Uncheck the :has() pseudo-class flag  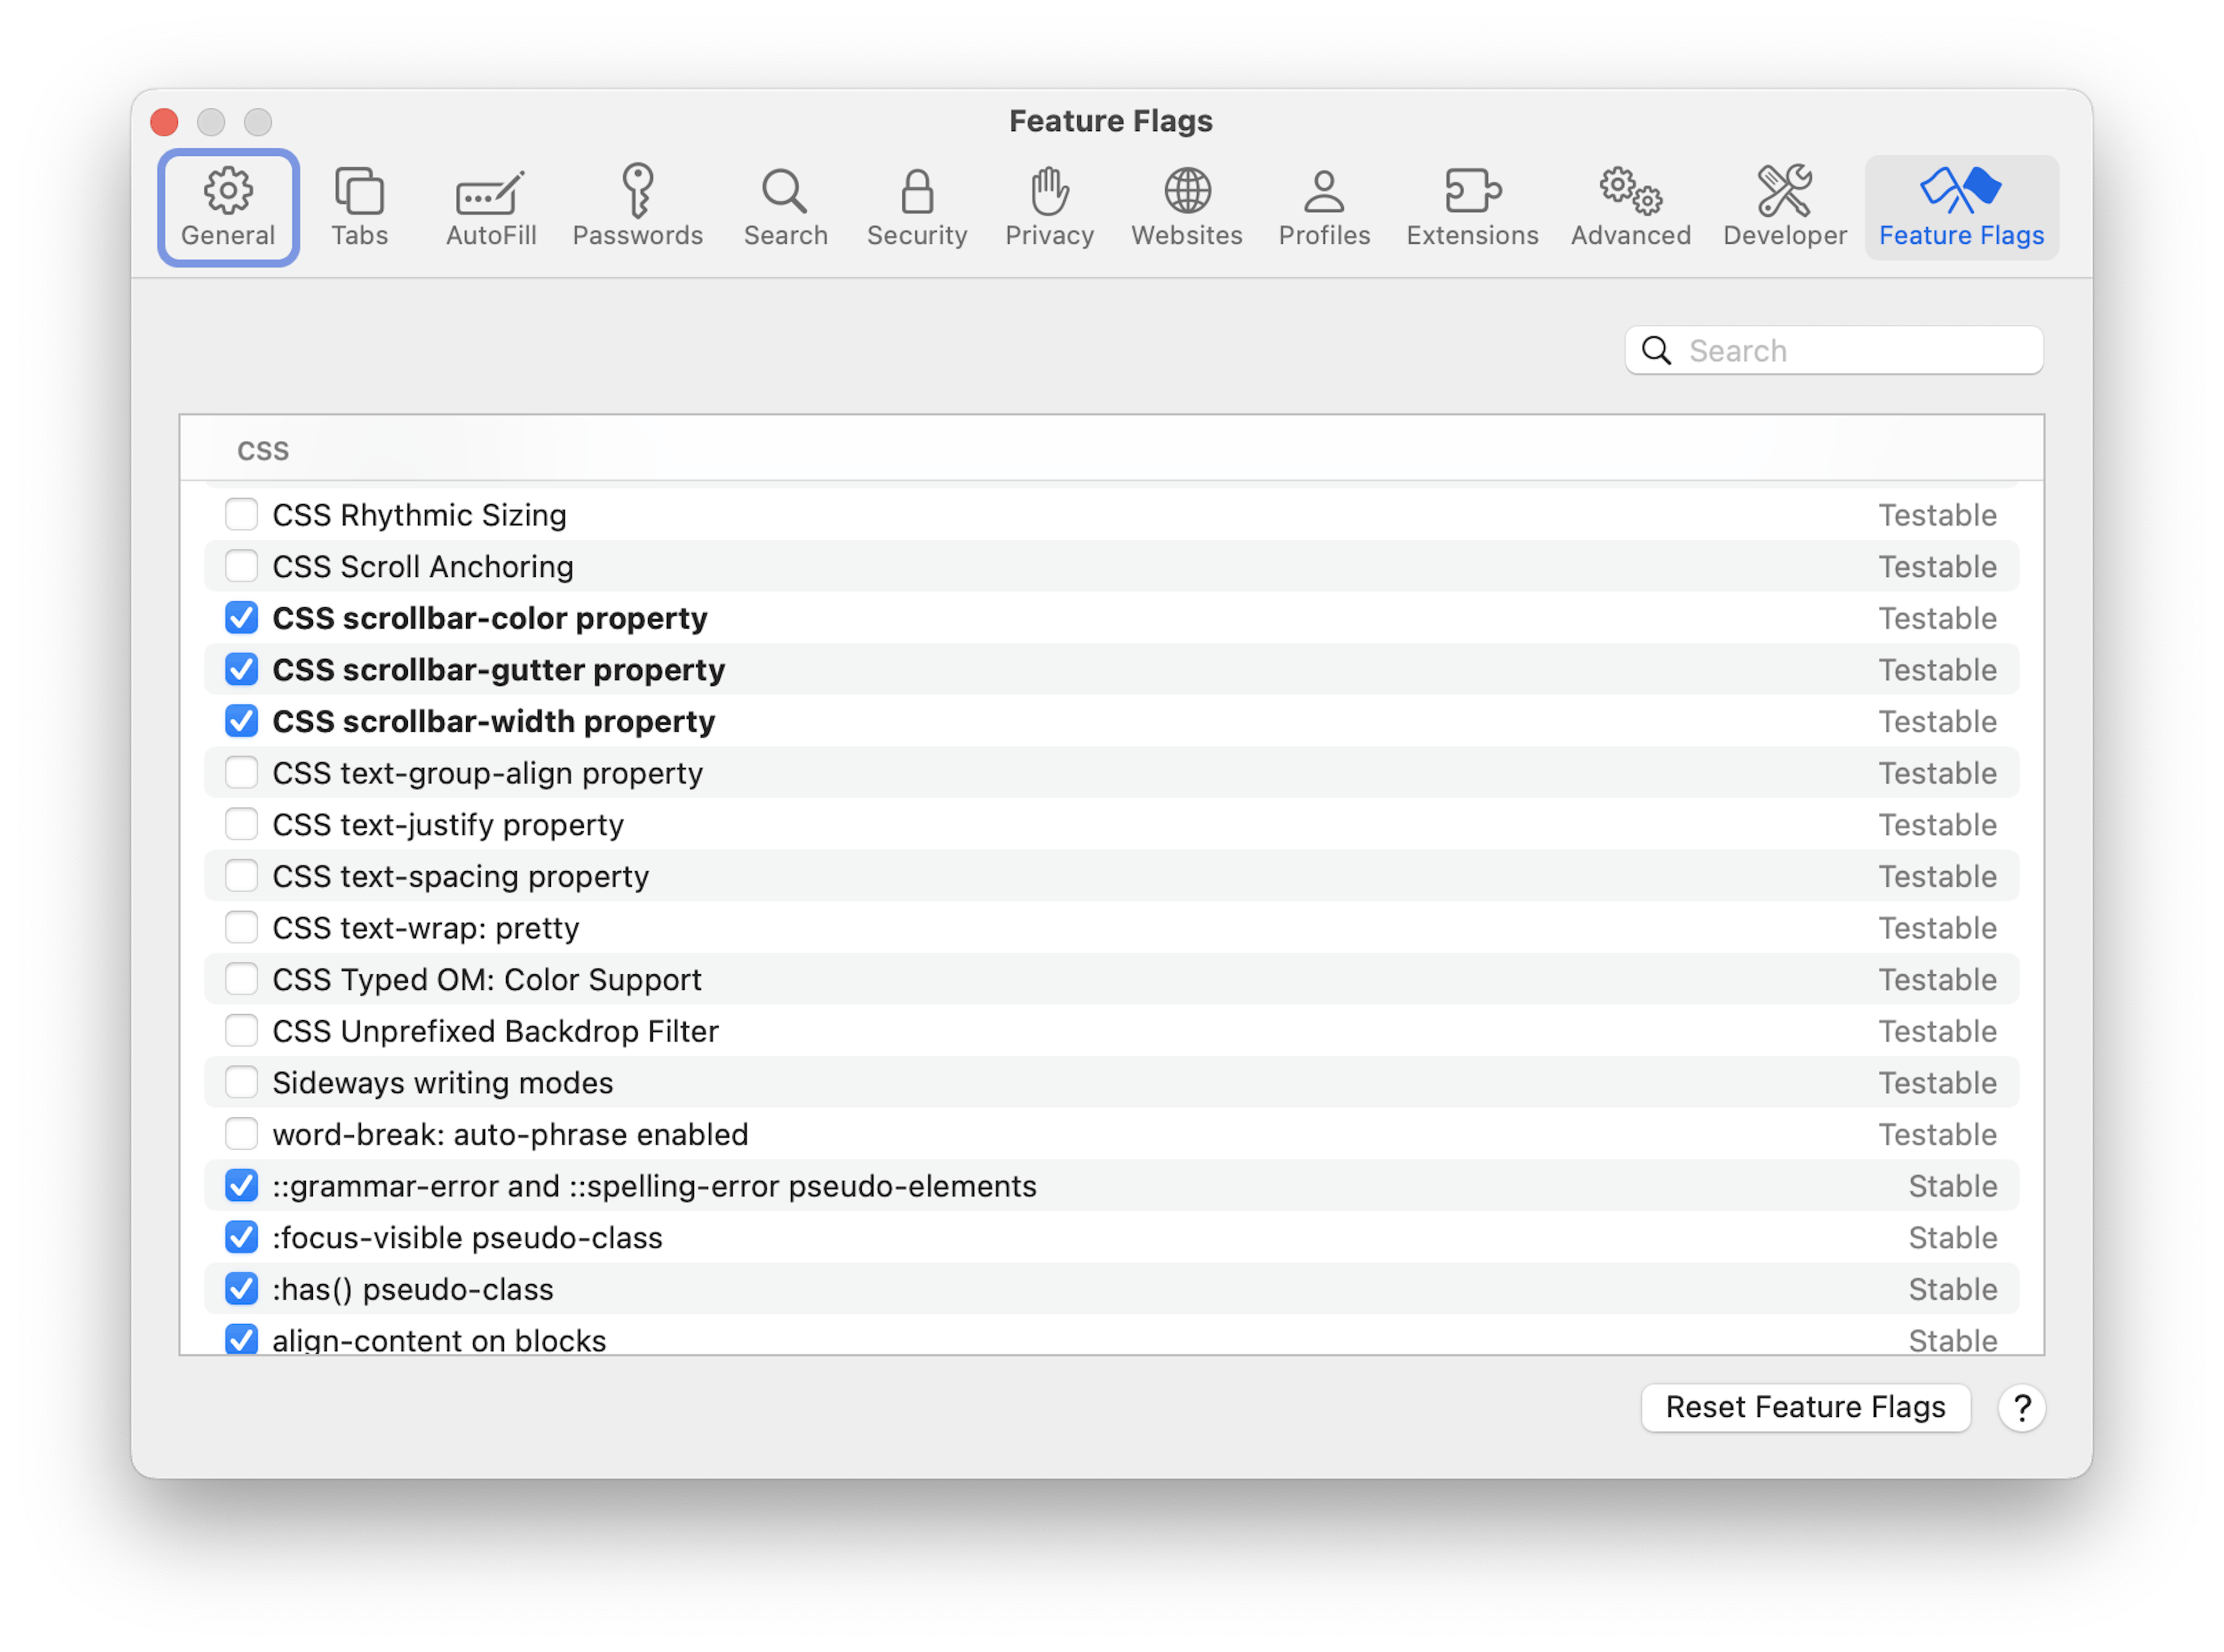(x=242, y=1289)
